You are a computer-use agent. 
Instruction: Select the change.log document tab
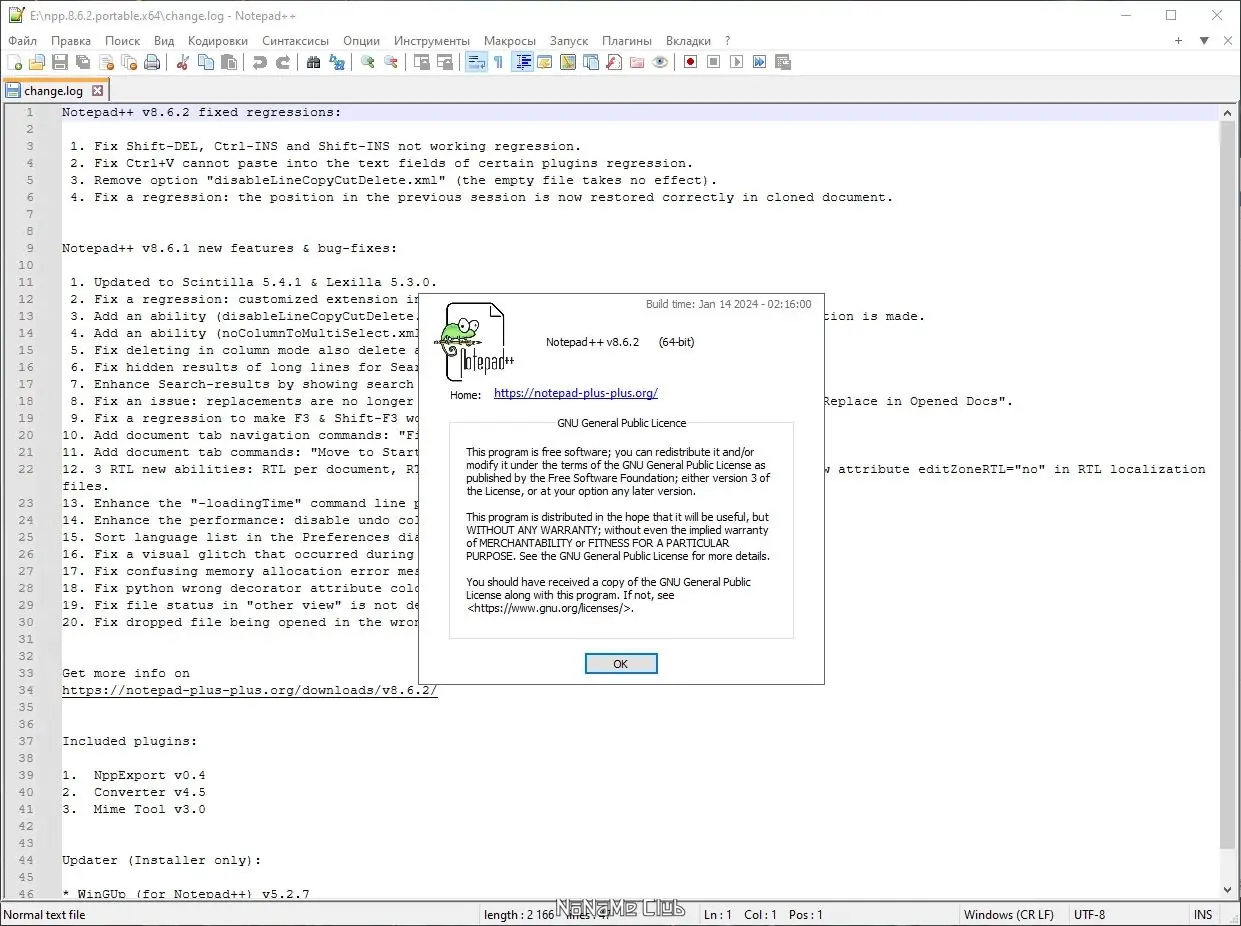[x=54, y=91]
